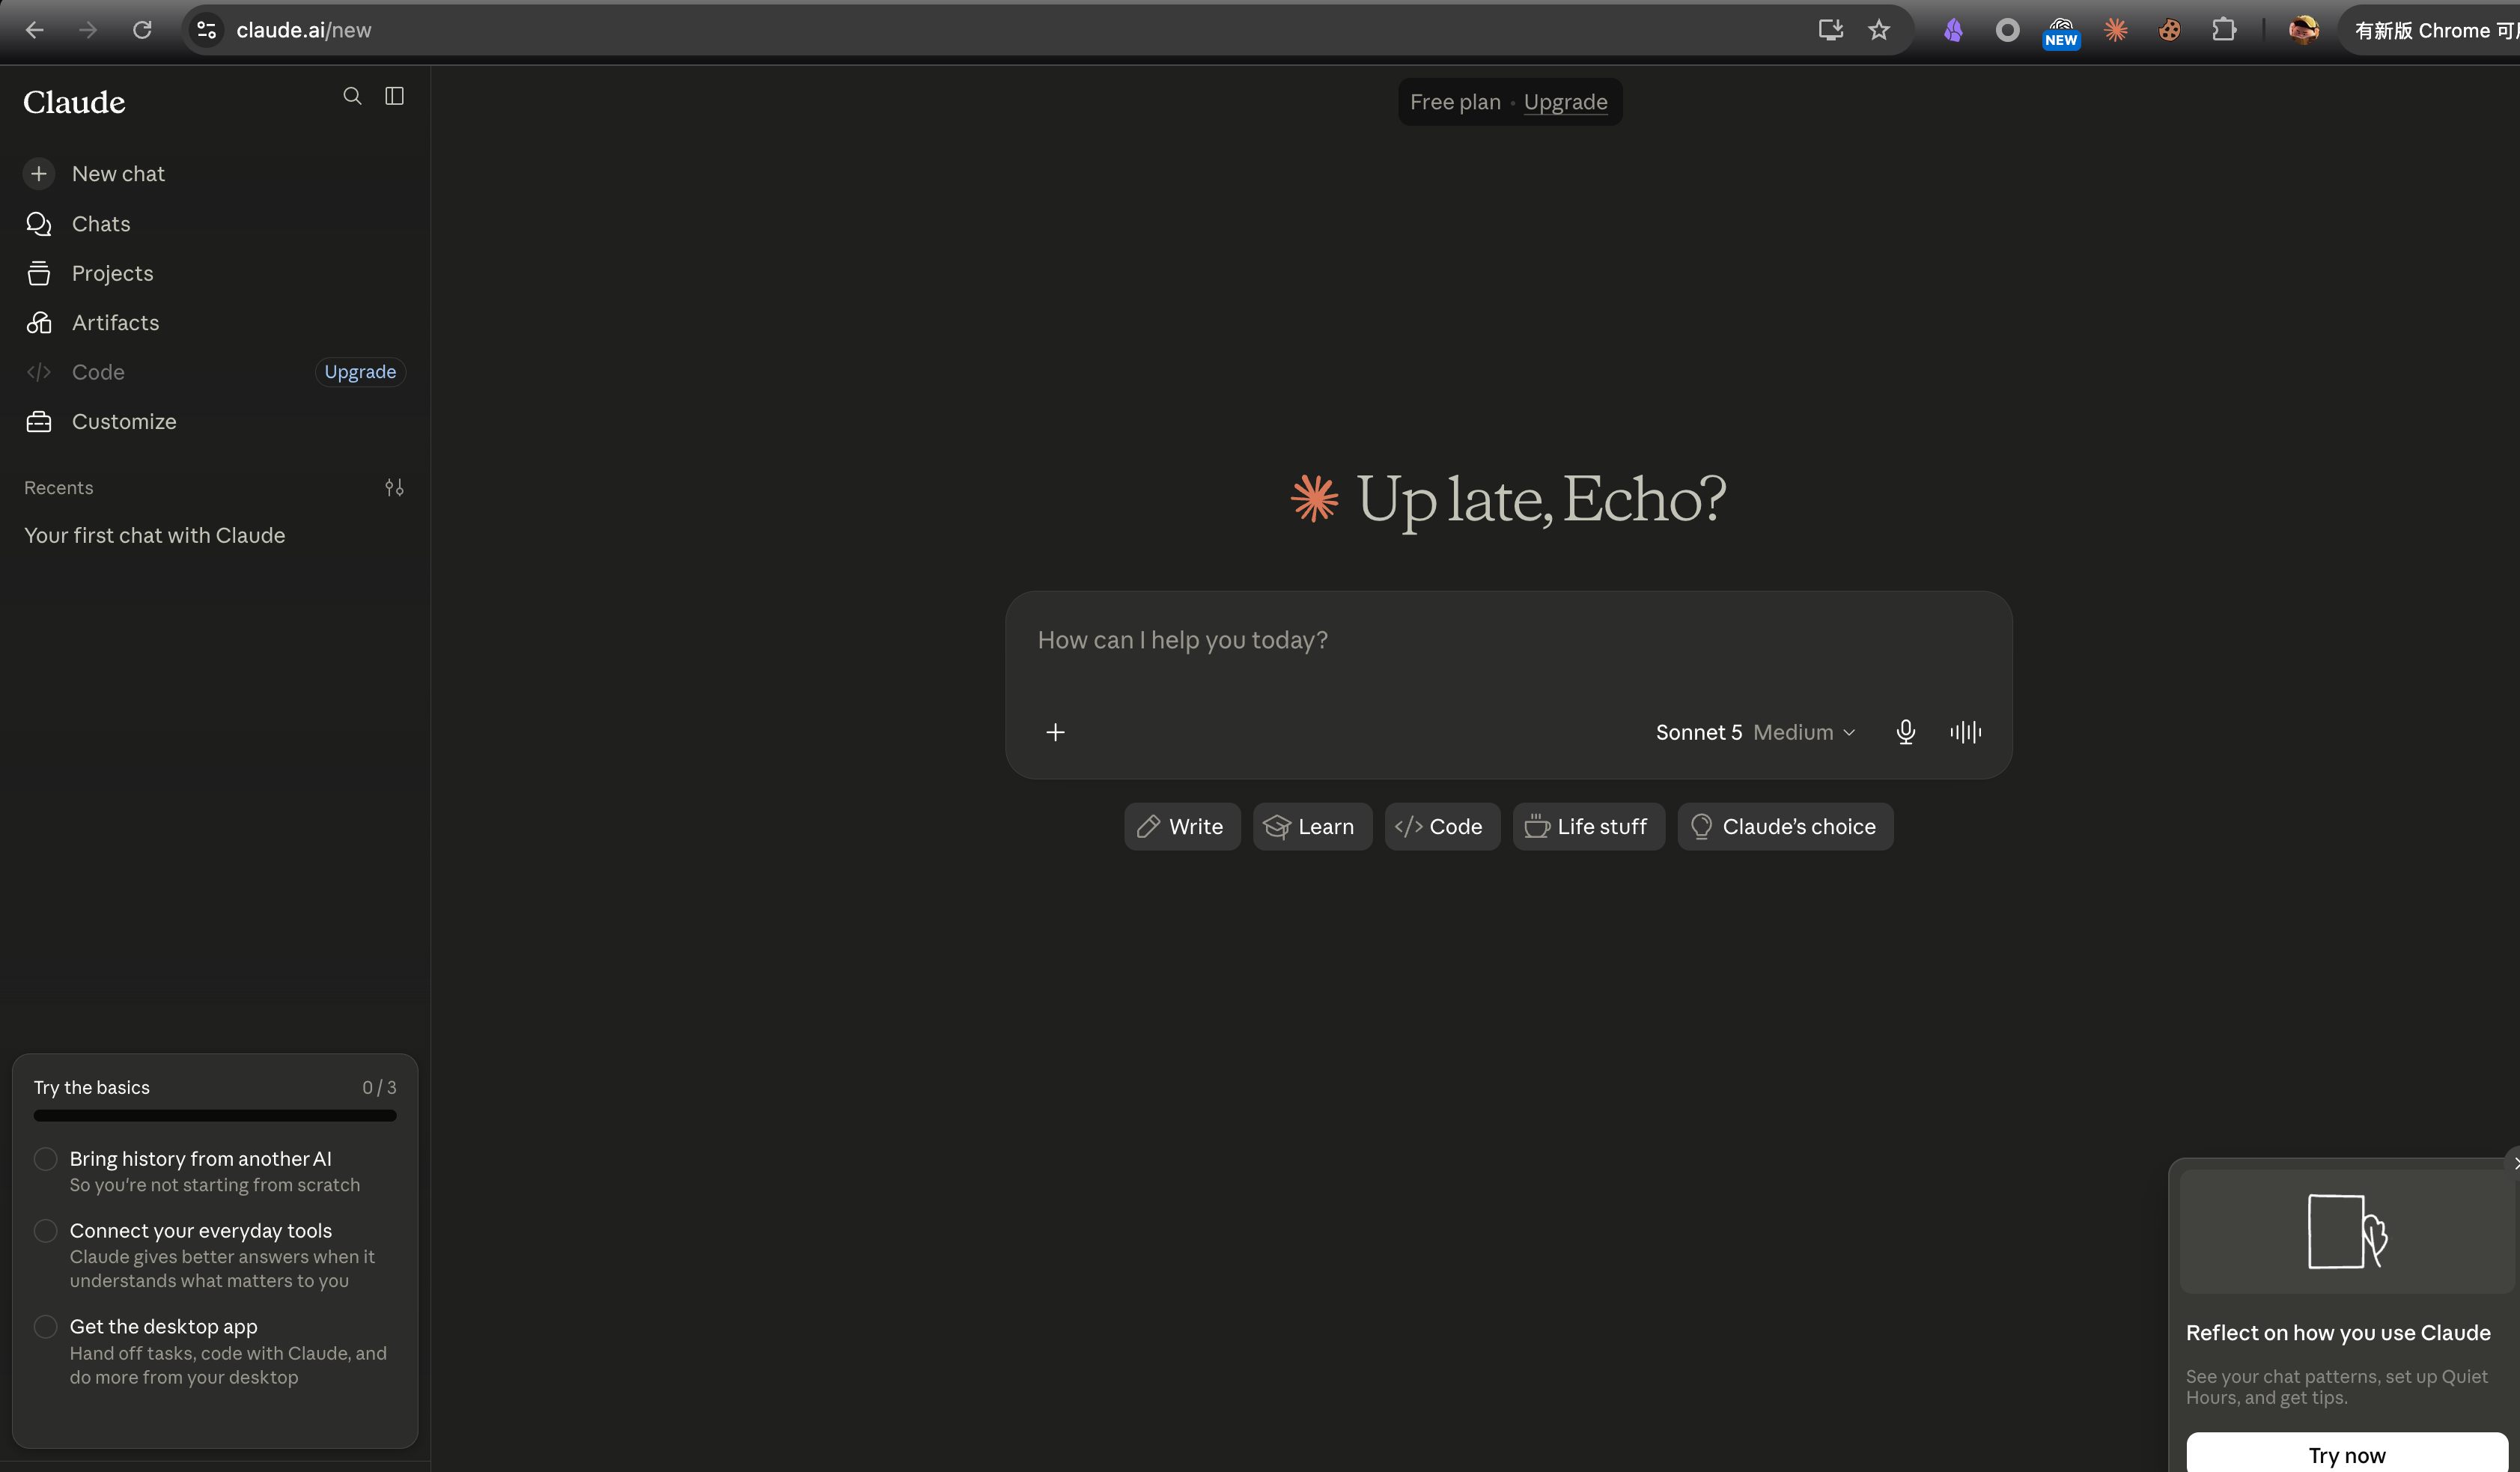Open the Extensions puzzle-piece menu

2223,30
